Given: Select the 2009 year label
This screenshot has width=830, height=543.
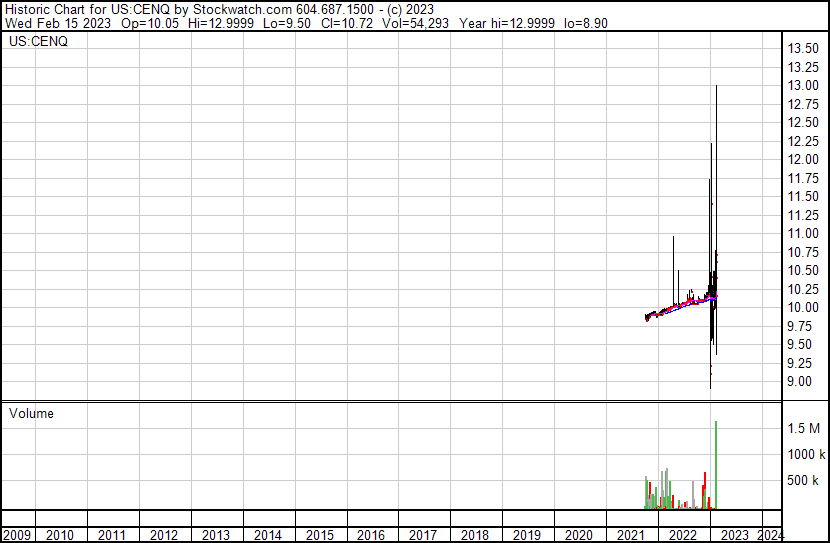Looking at the screenshot, I should pos(17,534).
